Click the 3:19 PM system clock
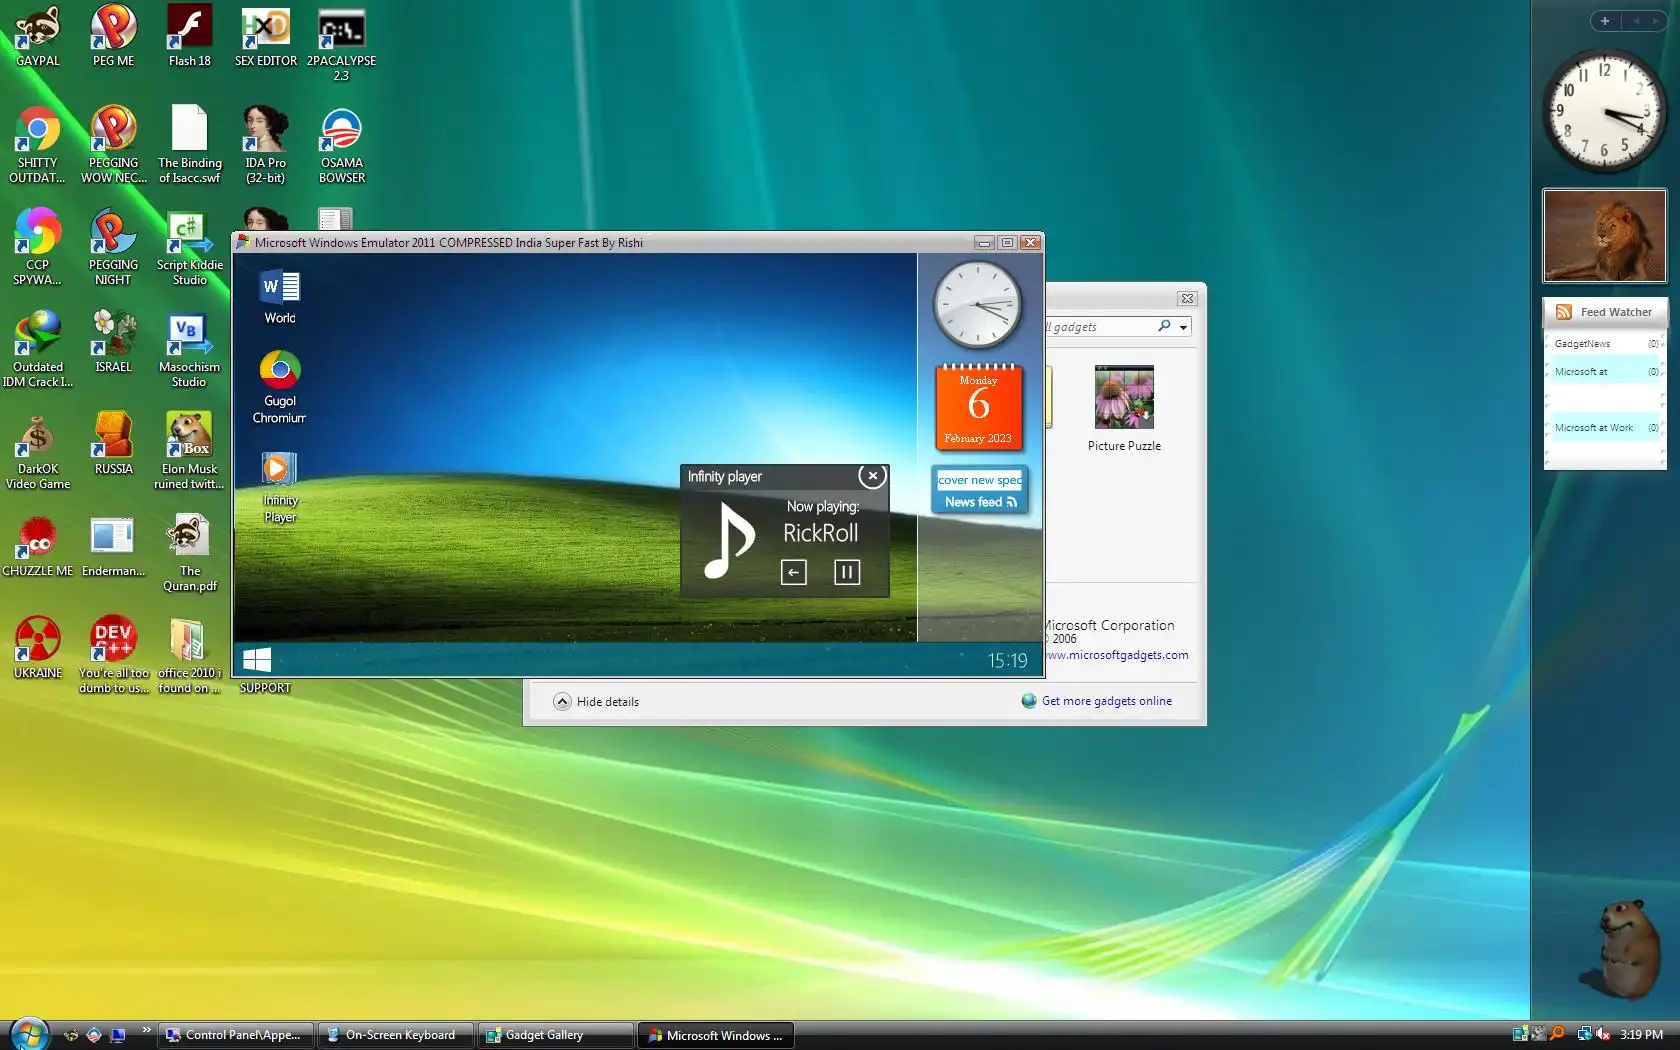The height and width of the screenshot is (1050, 1680). click(1641, 1035)
